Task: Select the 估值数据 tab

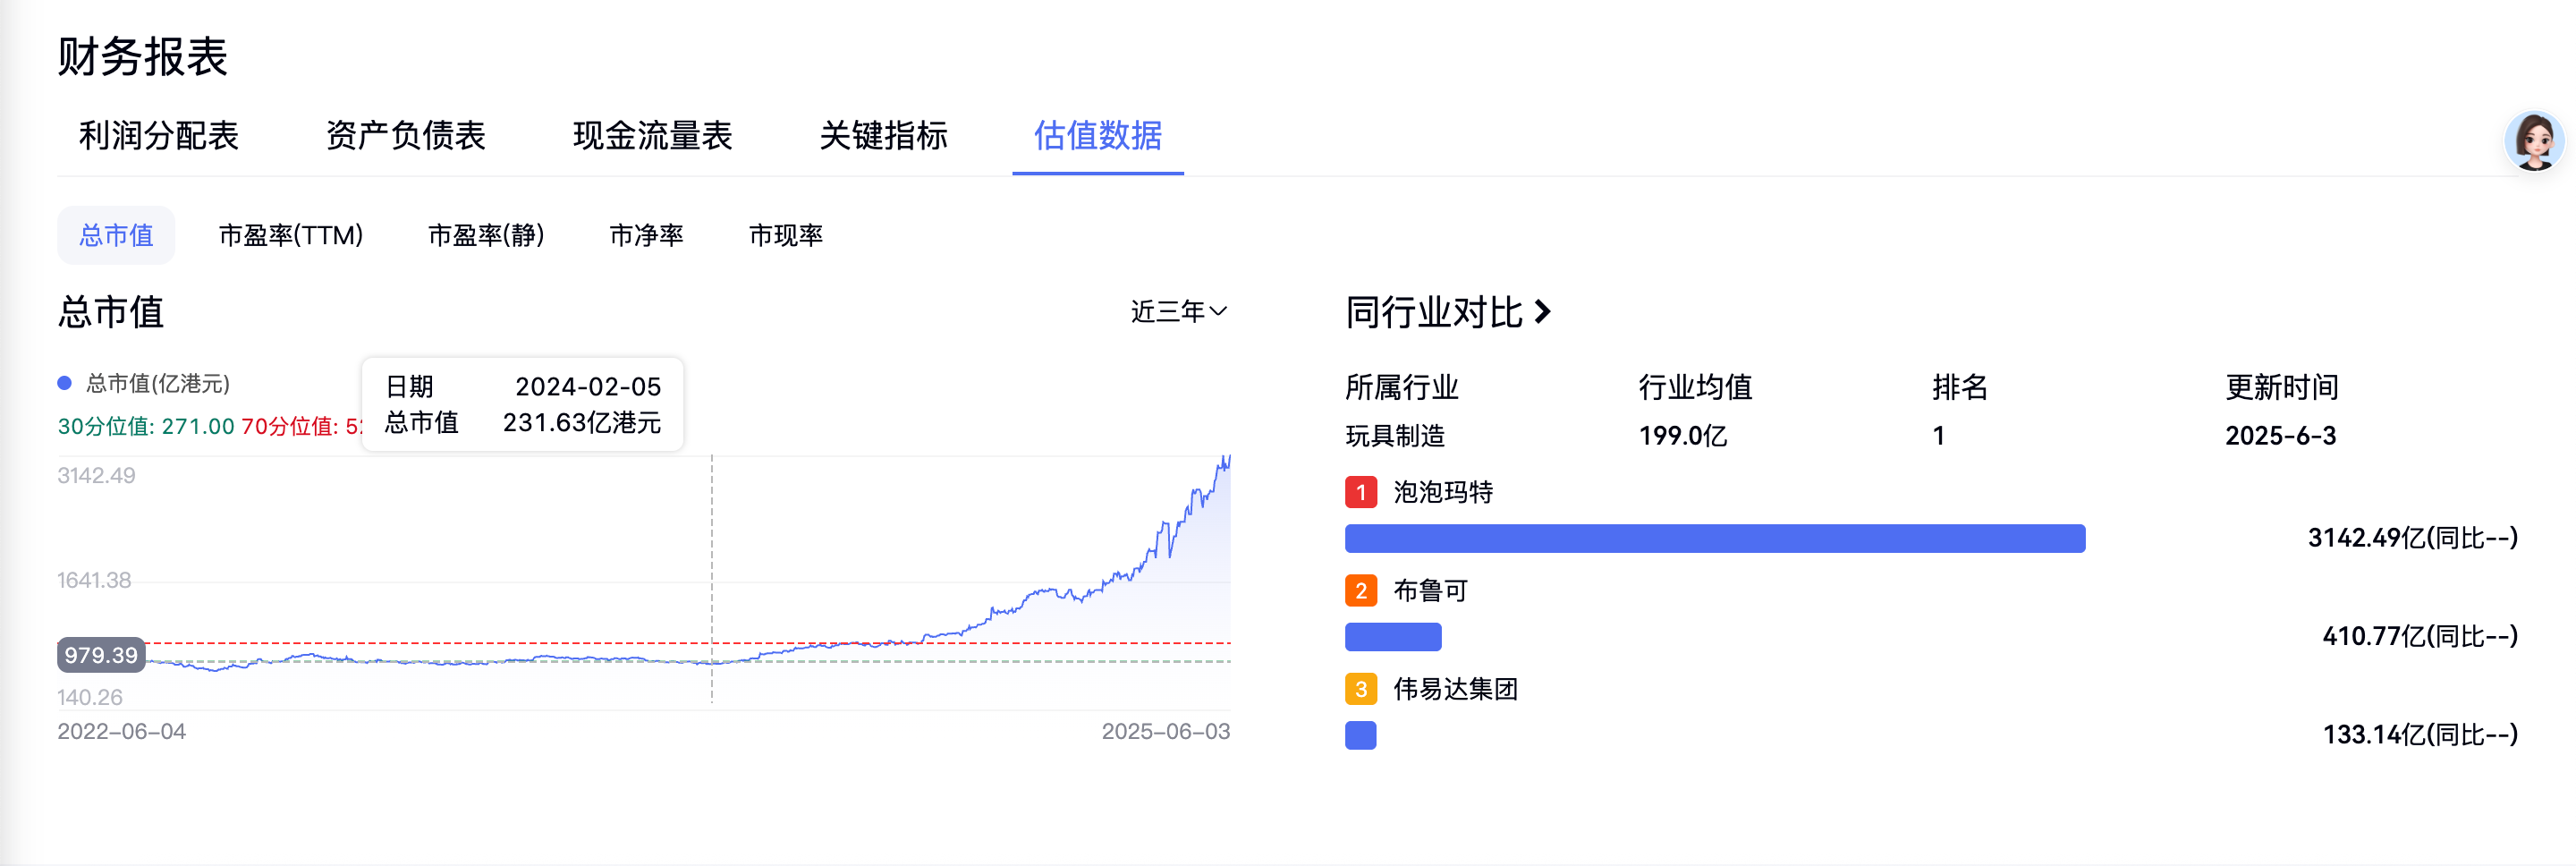Action: [1097, 135]
